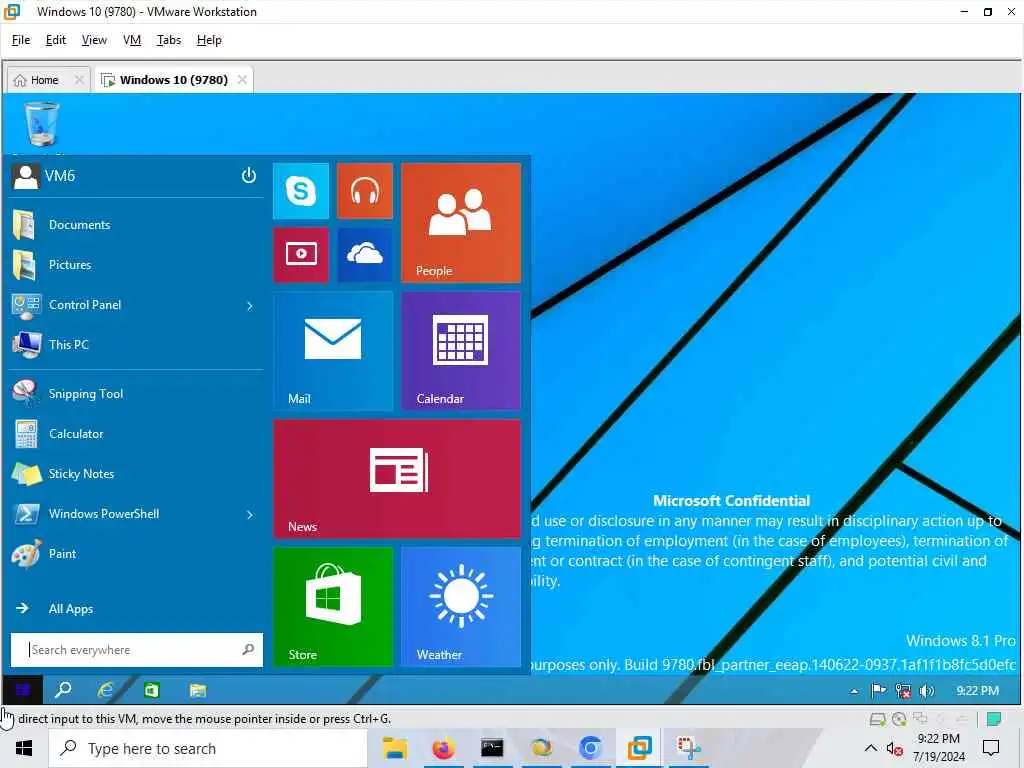
Task: Show hidden icons in host tray
Action: coord(871,748)
